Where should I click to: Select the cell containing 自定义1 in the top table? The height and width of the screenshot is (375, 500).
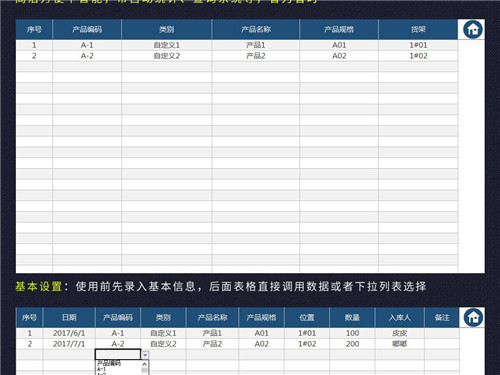tap(167, 45)
